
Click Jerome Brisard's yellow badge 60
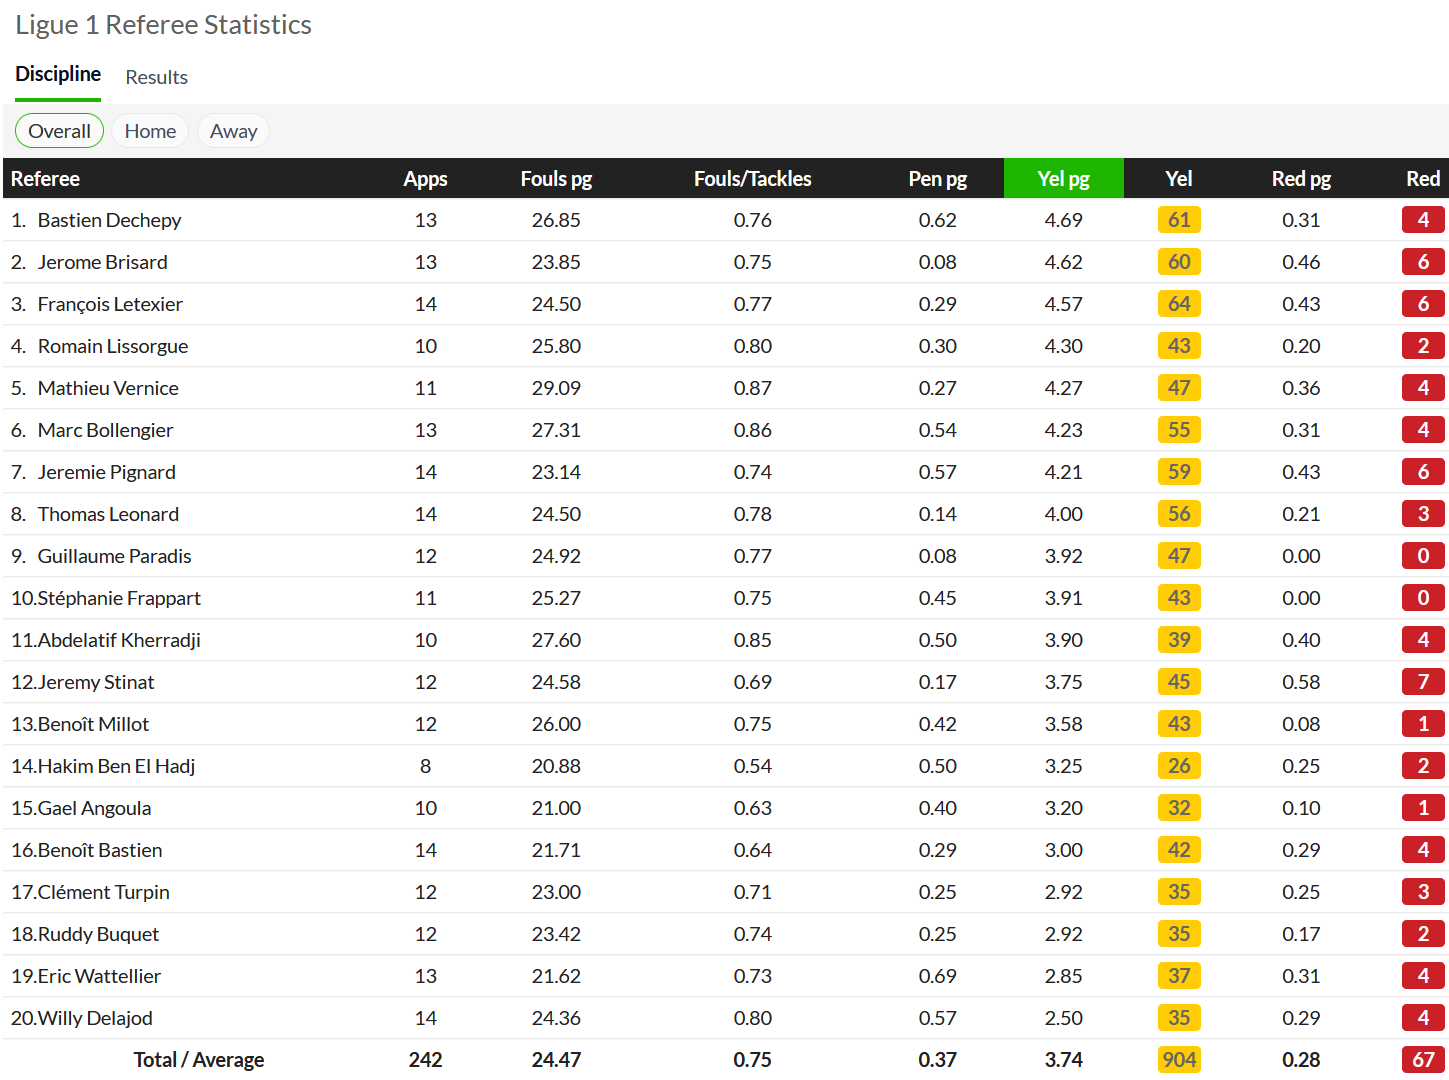tap(1179, 262)
